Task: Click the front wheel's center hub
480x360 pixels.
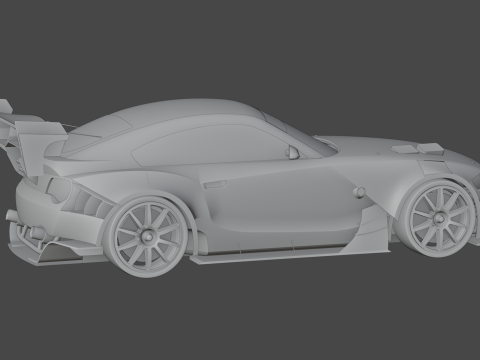Action: [439, 218]
